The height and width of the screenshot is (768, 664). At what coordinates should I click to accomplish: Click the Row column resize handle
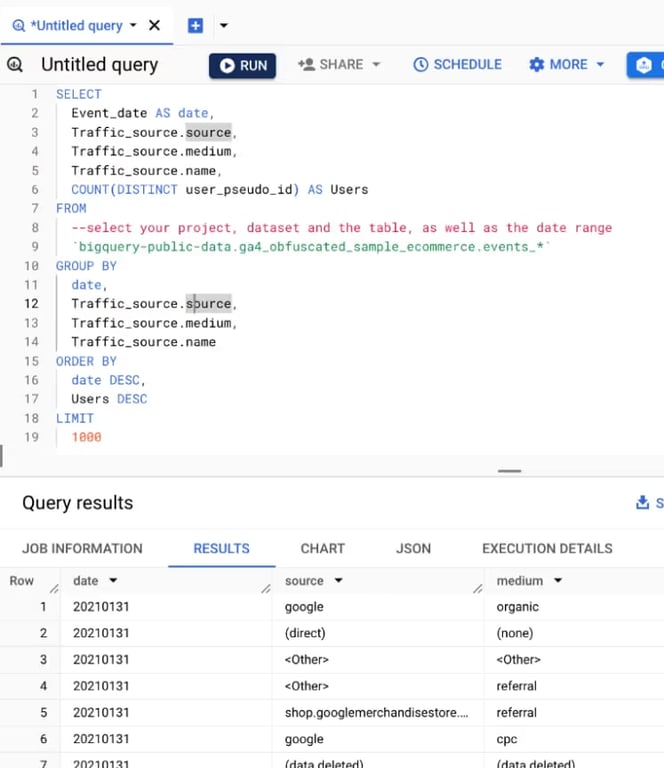click(54, 588)
